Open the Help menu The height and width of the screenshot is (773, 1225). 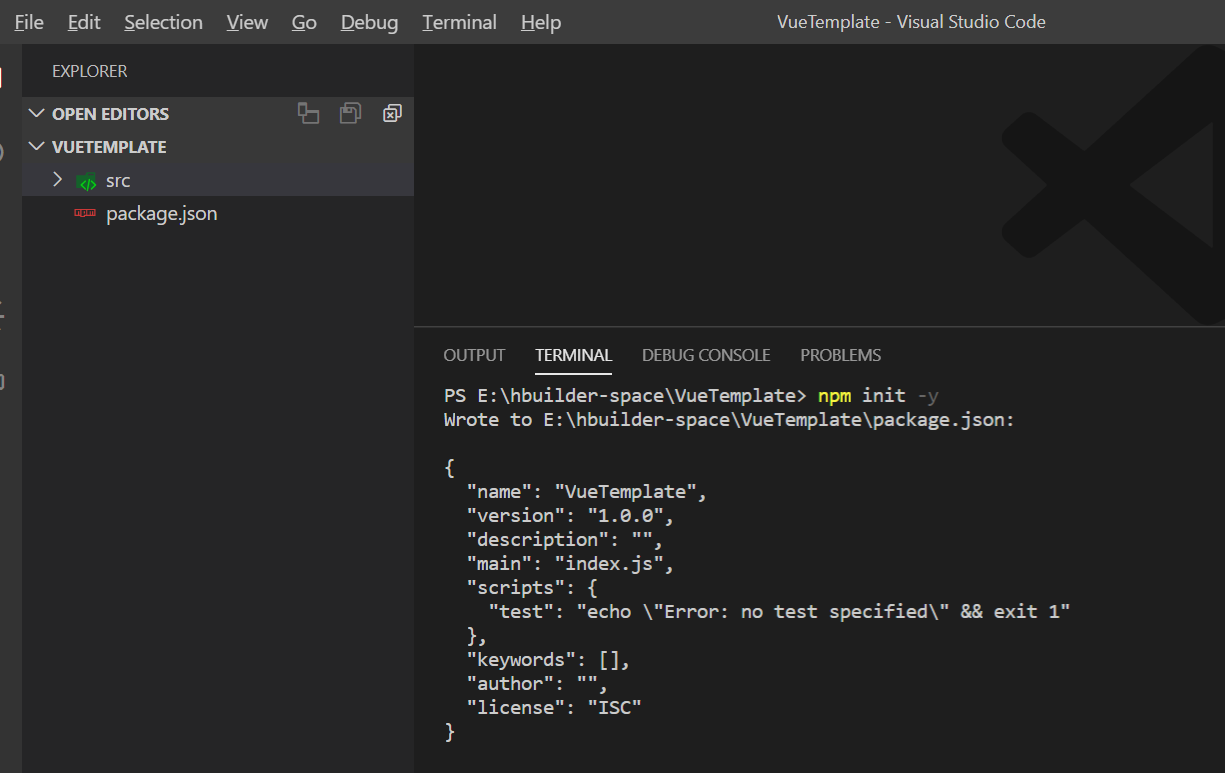point(540,22)
